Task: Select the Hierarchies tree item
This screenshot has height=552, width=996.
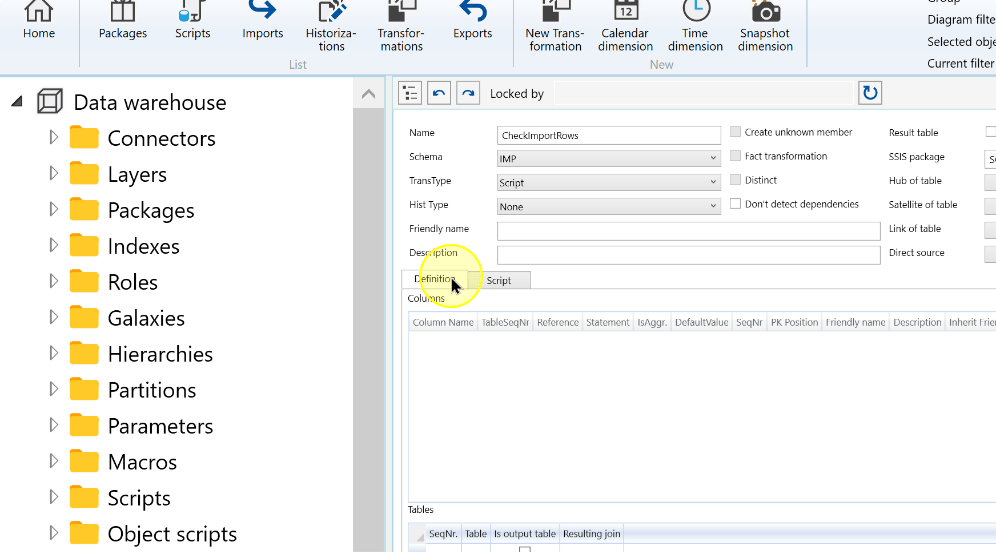Action: coord(160,354)
